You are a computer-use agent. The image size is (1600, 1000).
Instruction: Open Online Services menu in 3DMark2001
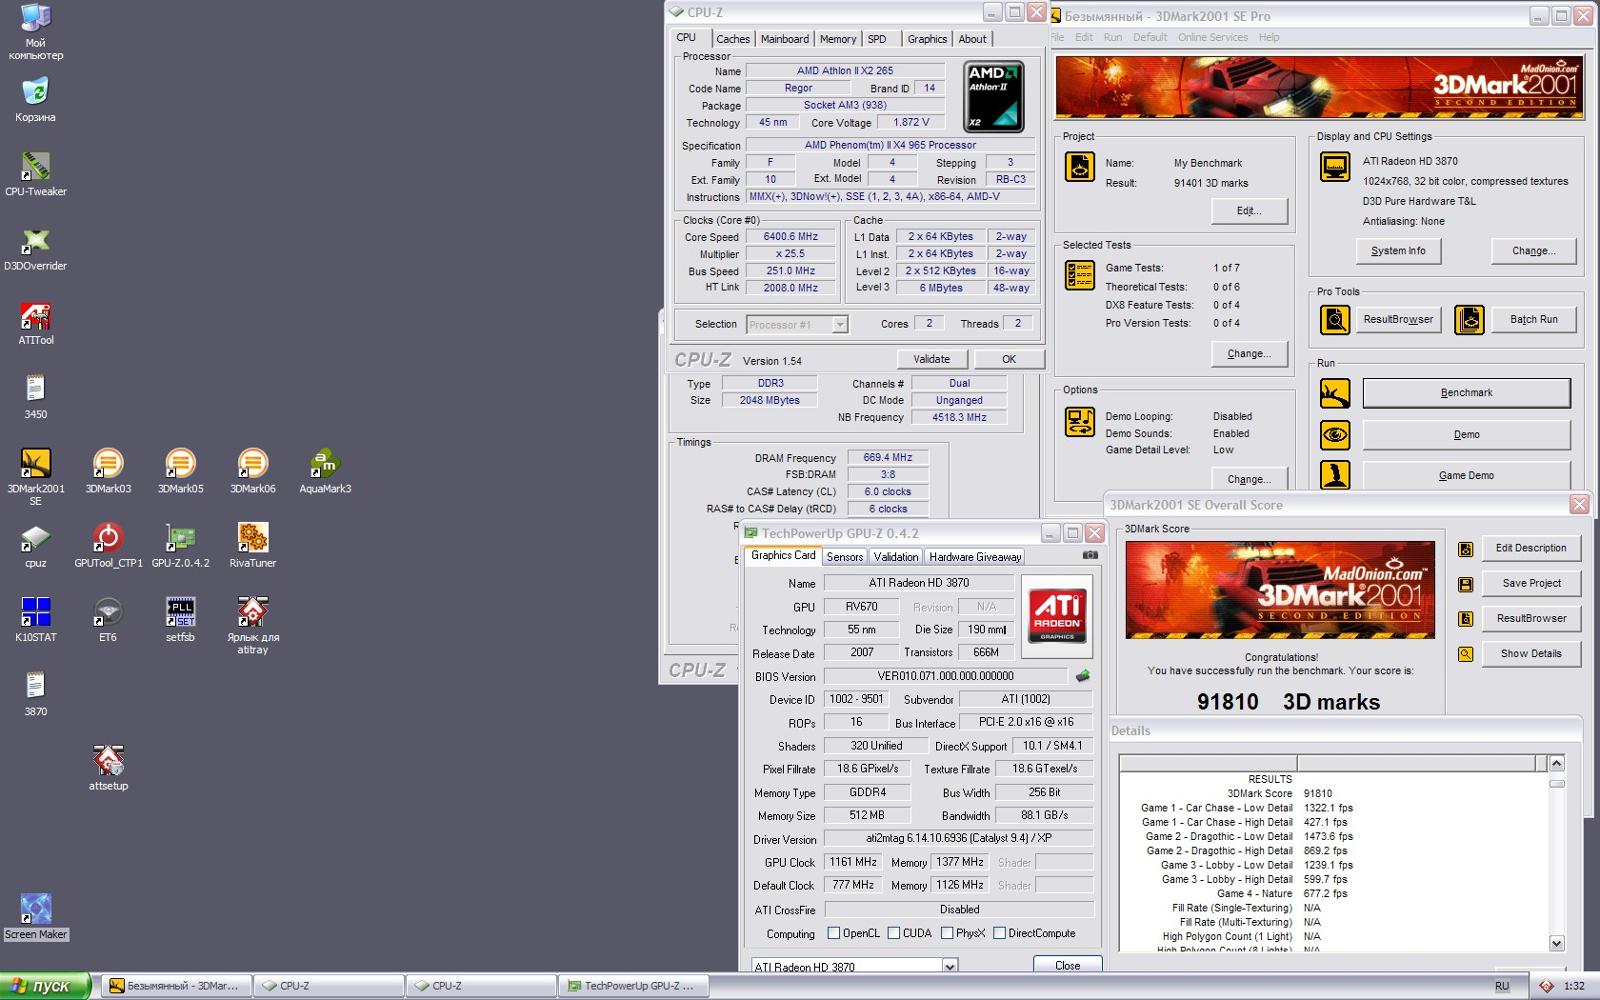(x=1213, y=37)
